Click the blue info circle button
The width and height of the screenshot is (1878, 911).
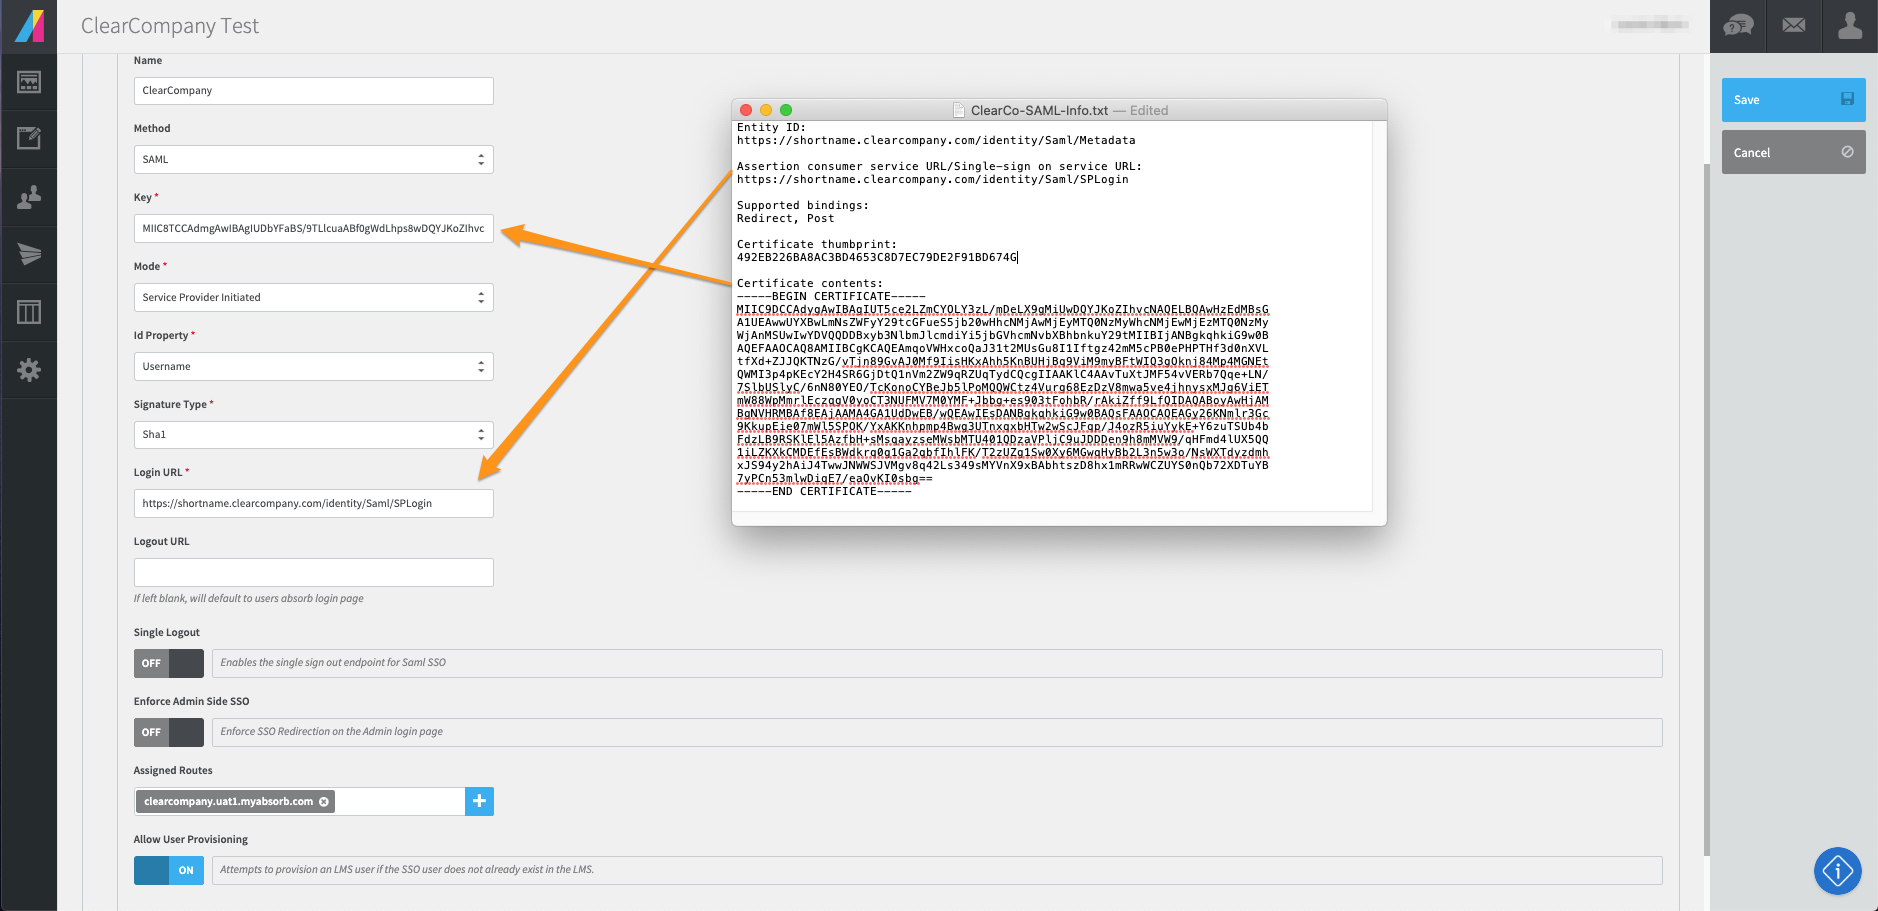(x=1838, y=871)
